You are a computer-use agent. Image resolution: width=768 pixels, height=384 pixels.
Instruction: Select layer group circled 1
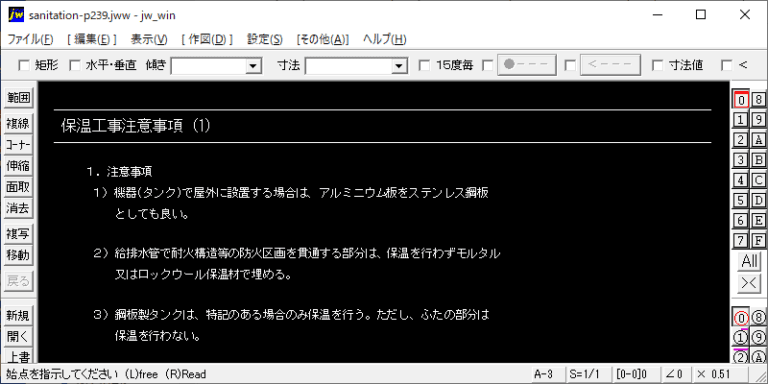click(x=741, y=337)
